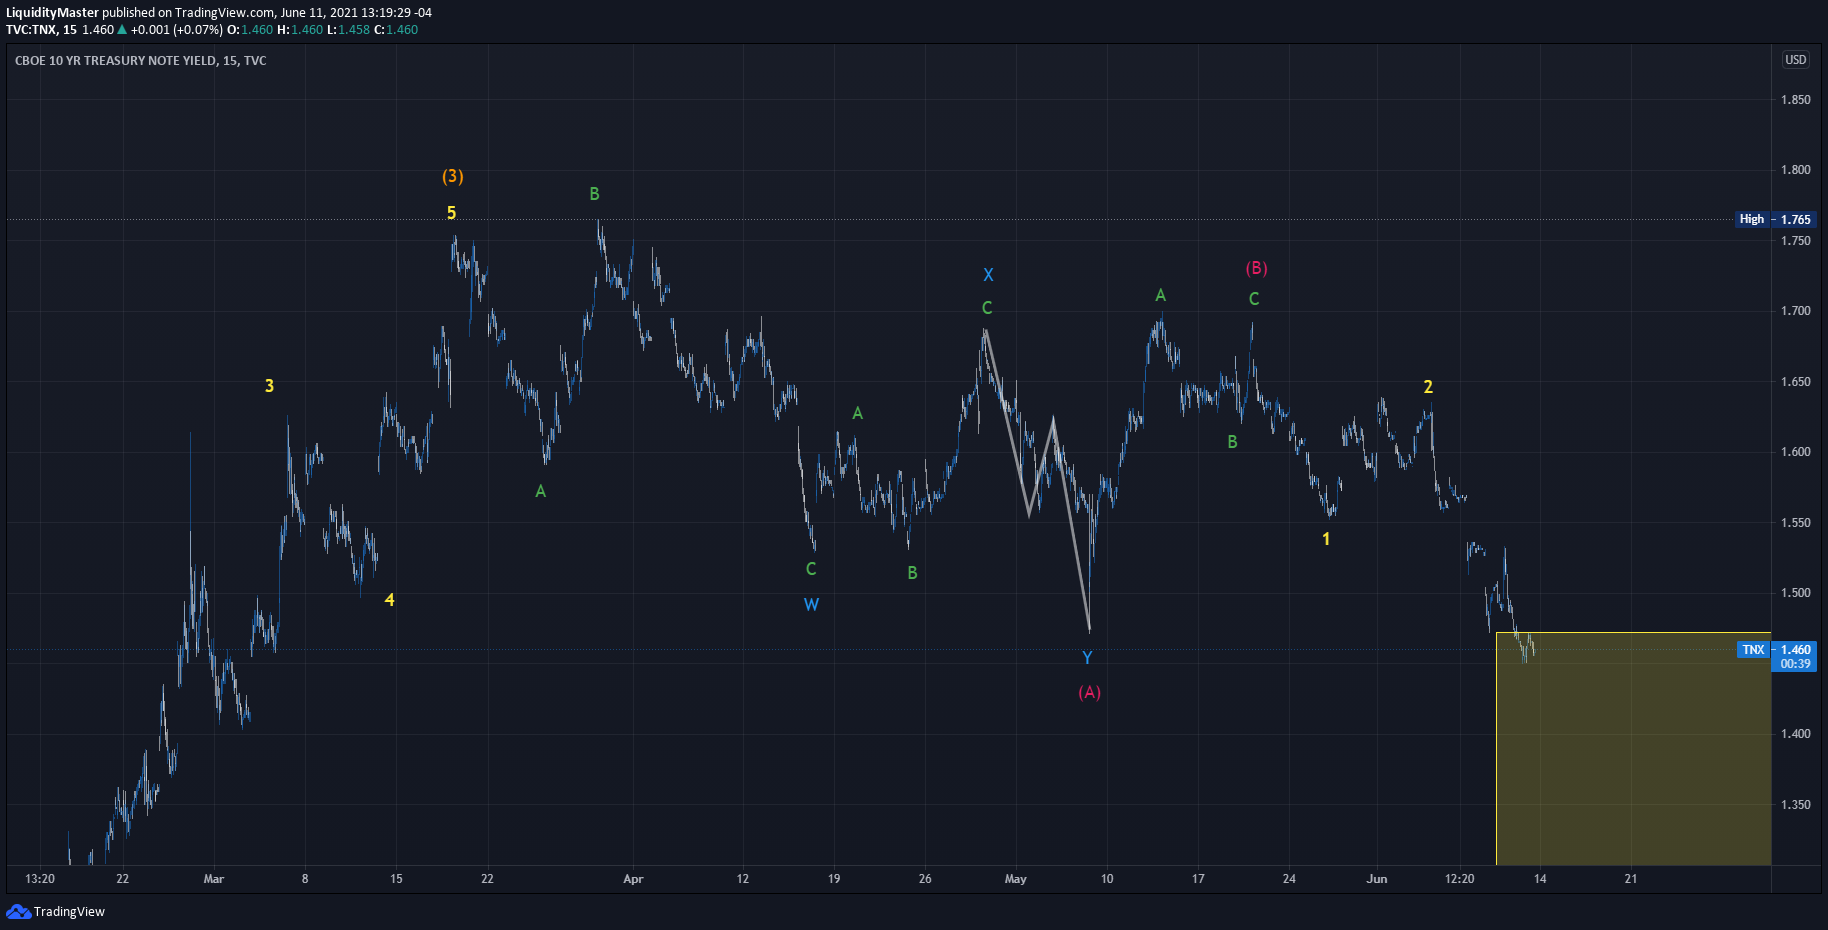Click the 1.700 price axis value

(x=1796, y=311)
